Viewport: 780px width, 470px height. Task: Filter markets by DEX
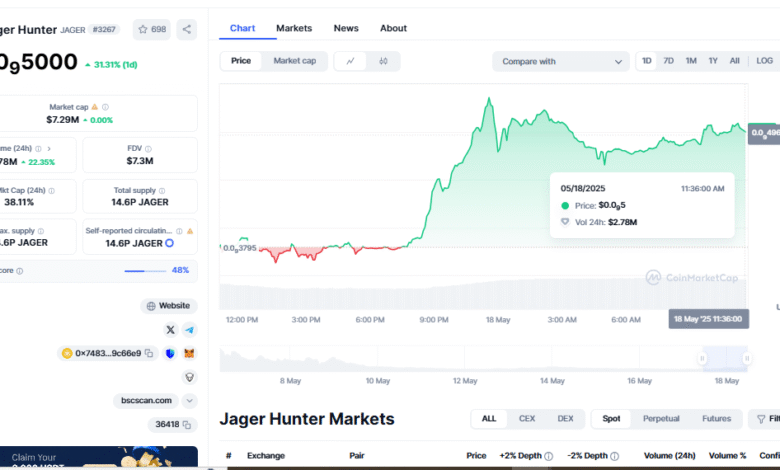coord(565,419)
